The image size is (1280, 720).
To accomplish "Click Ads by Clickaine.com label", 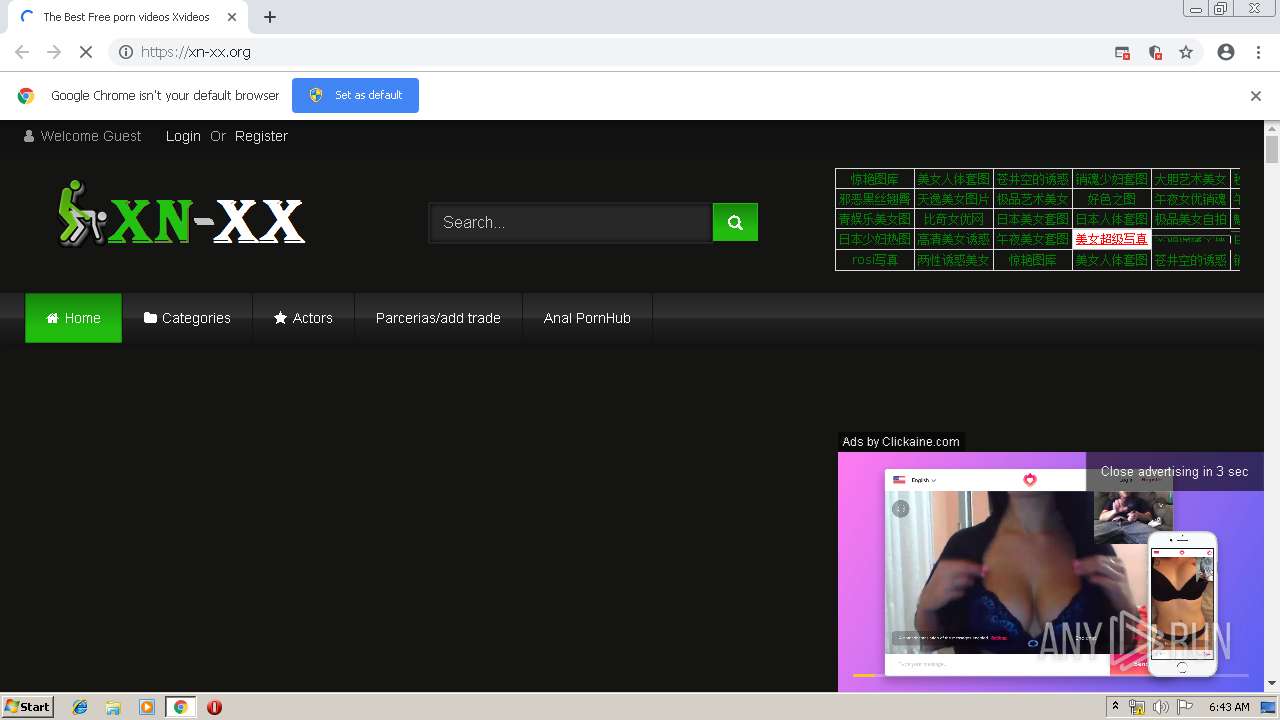I will tap(901, 441).
